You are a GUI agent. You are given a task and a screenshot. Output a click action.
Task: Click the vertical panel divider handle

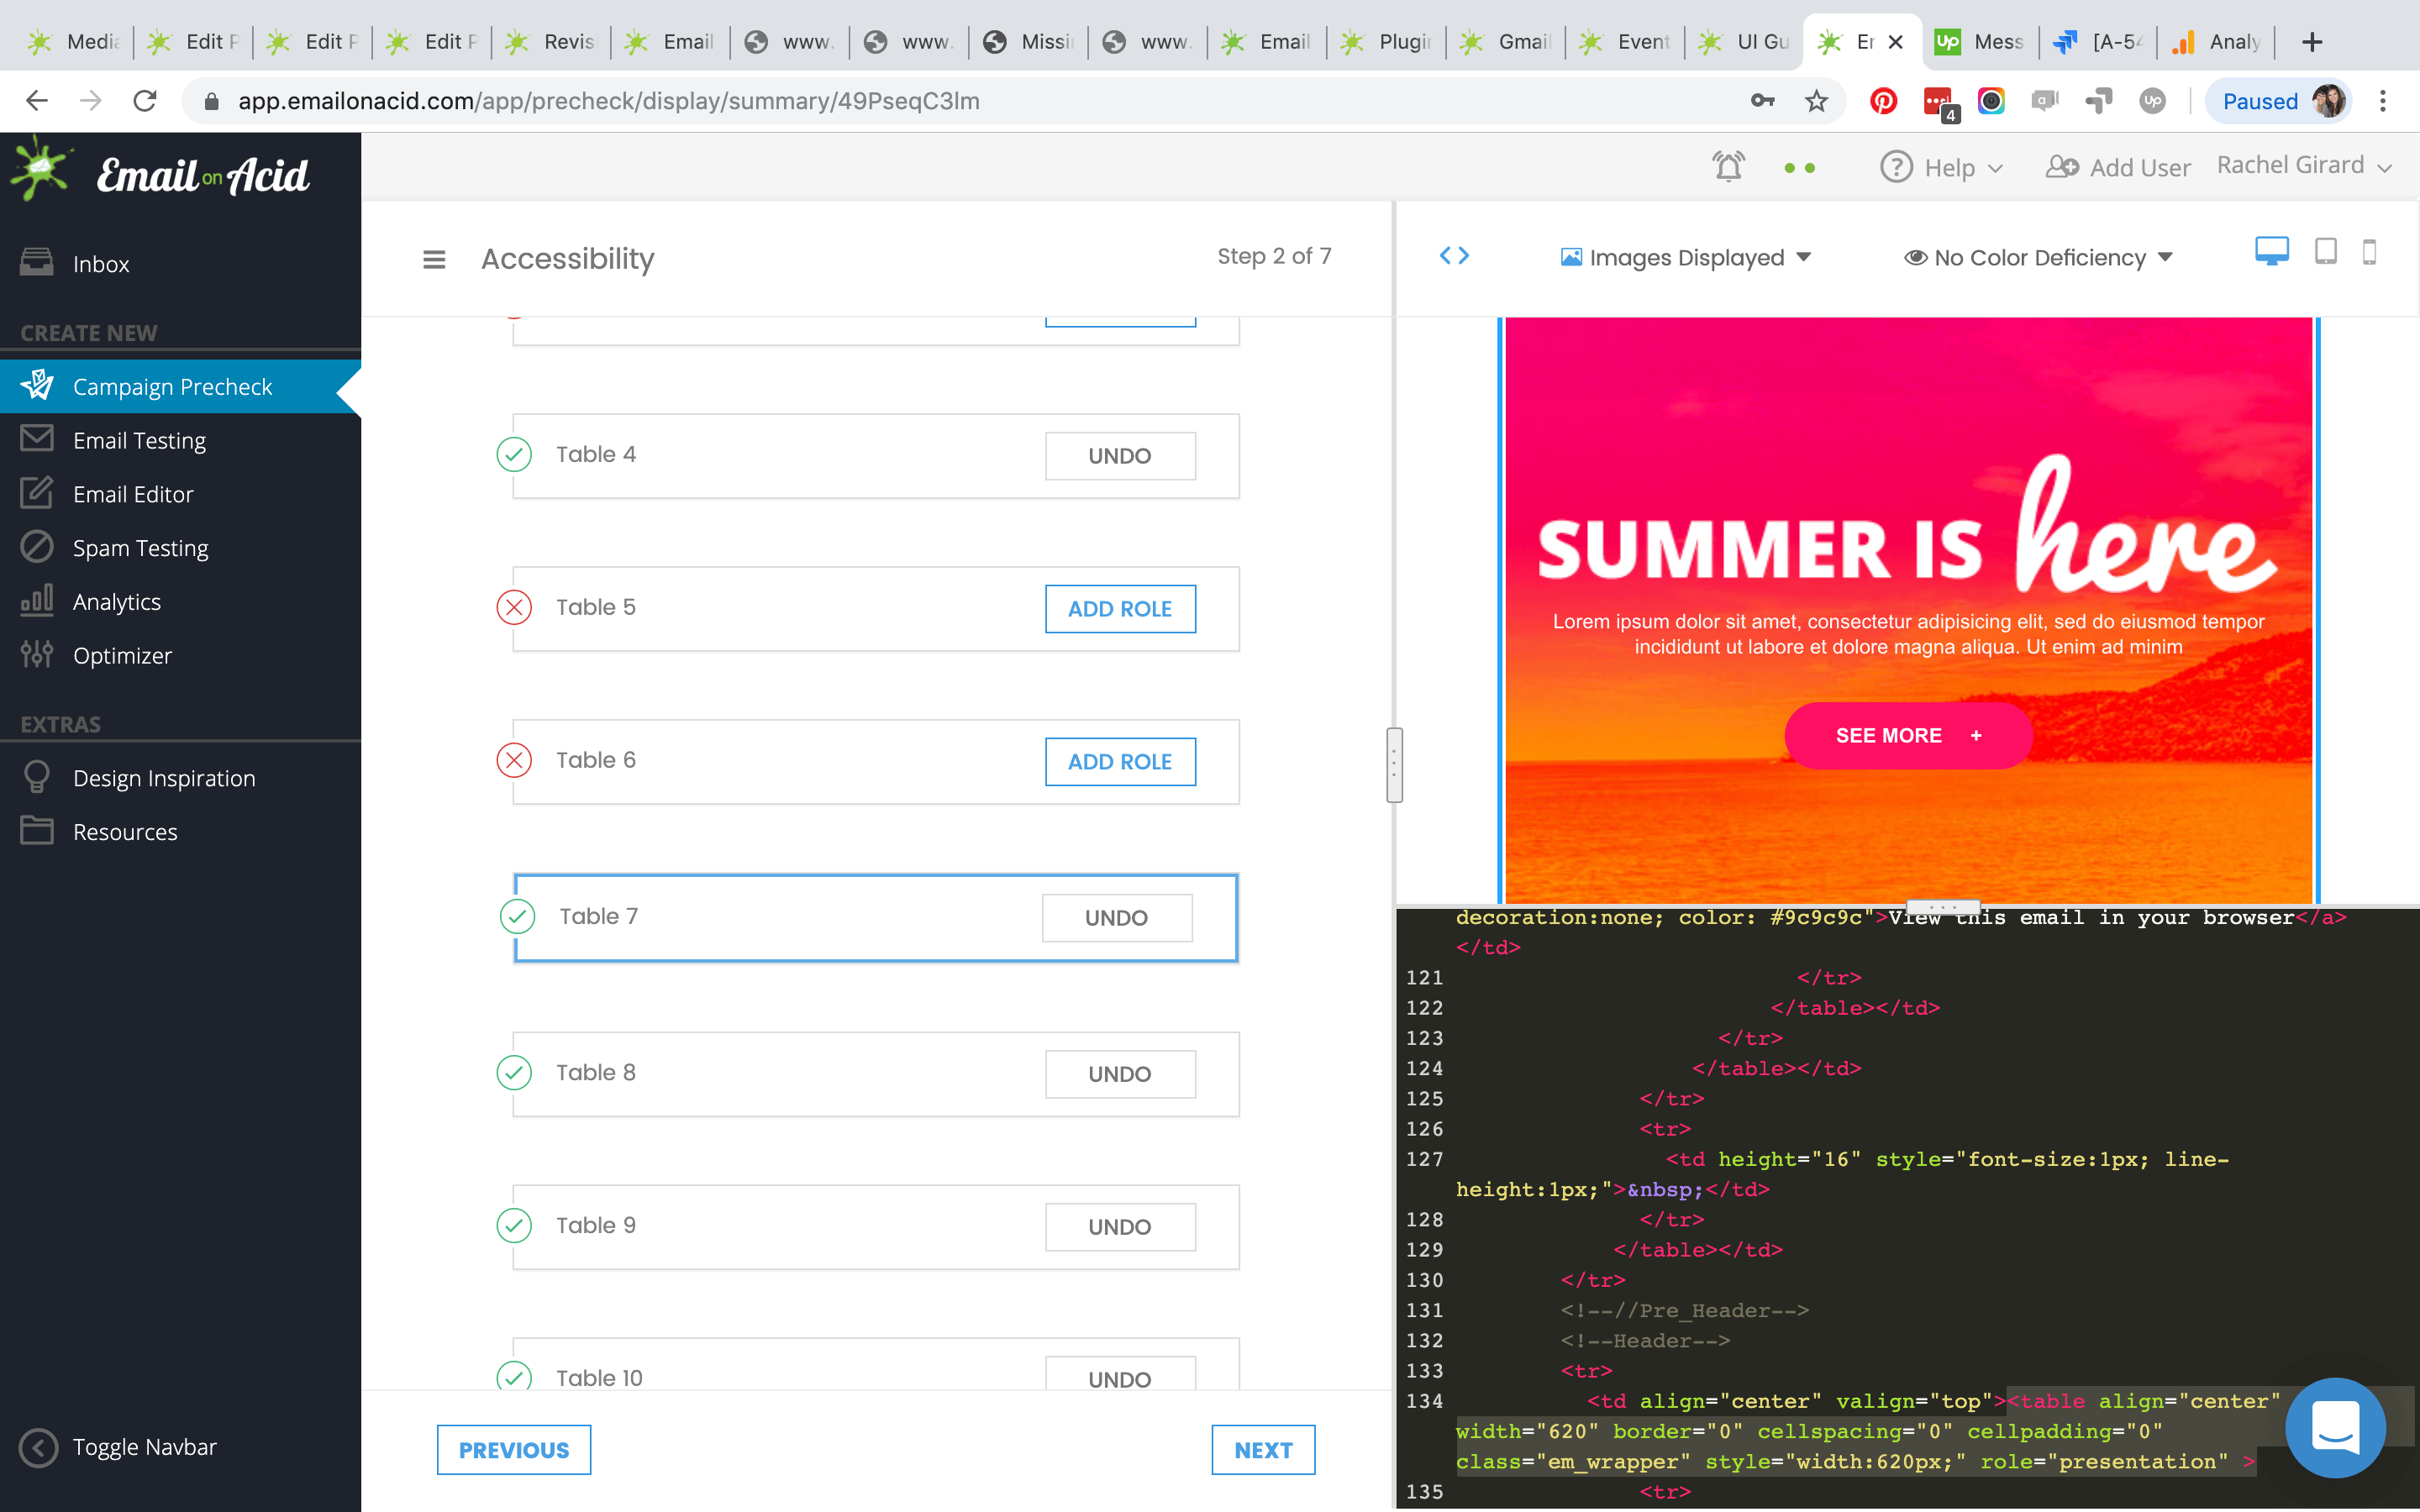1394,764
